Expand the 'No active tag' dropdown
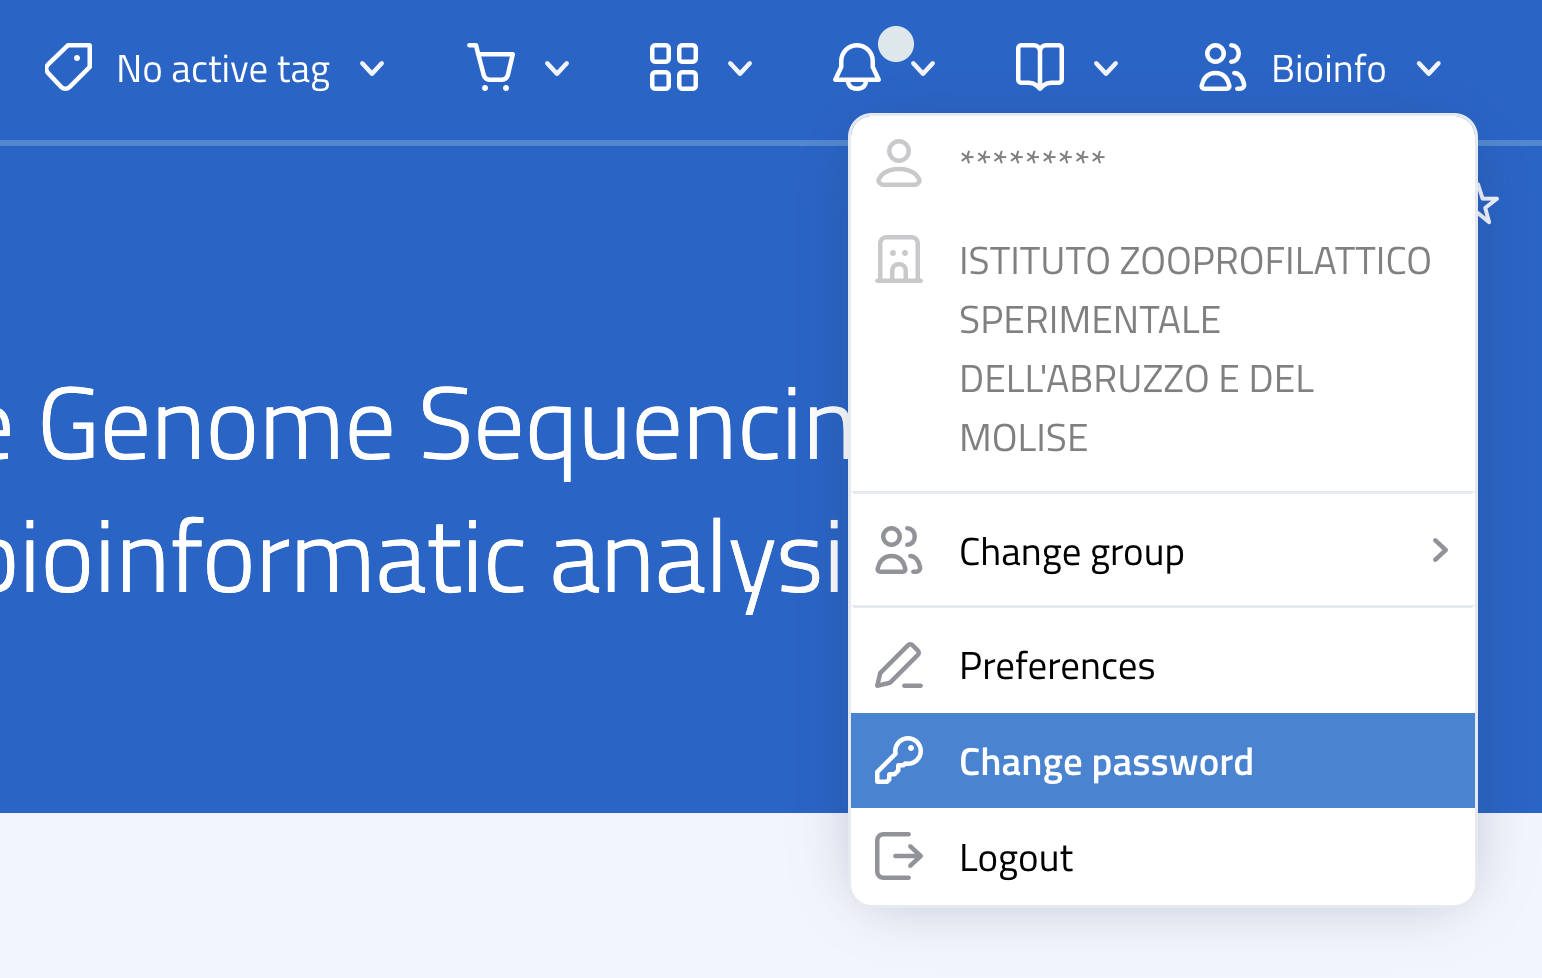1542x978 pixels. 373,70
